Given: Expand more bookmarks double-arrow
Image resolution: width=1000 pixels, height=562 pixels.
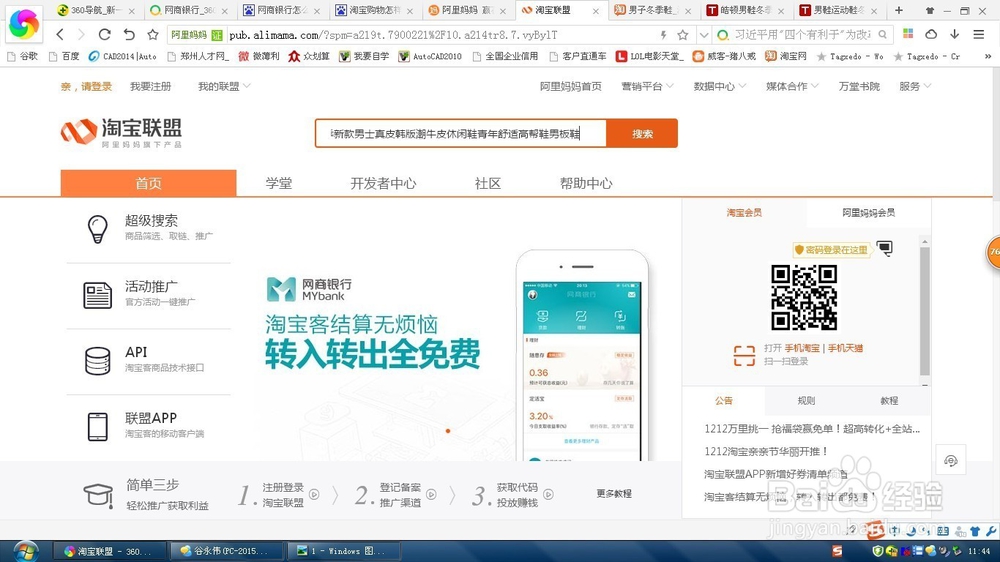Looking at the screenshot, I should [x=987, y=56].
